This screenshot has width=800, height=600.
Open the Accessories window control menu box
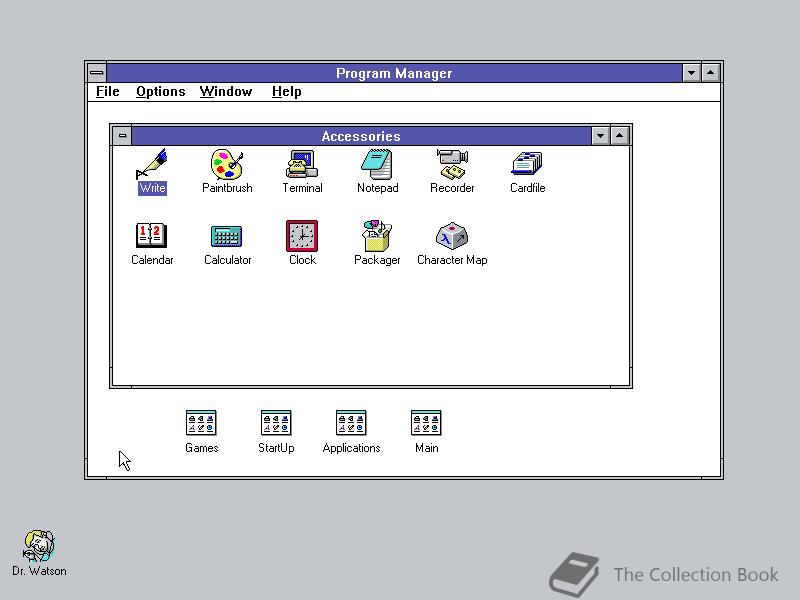pos(122,136)
